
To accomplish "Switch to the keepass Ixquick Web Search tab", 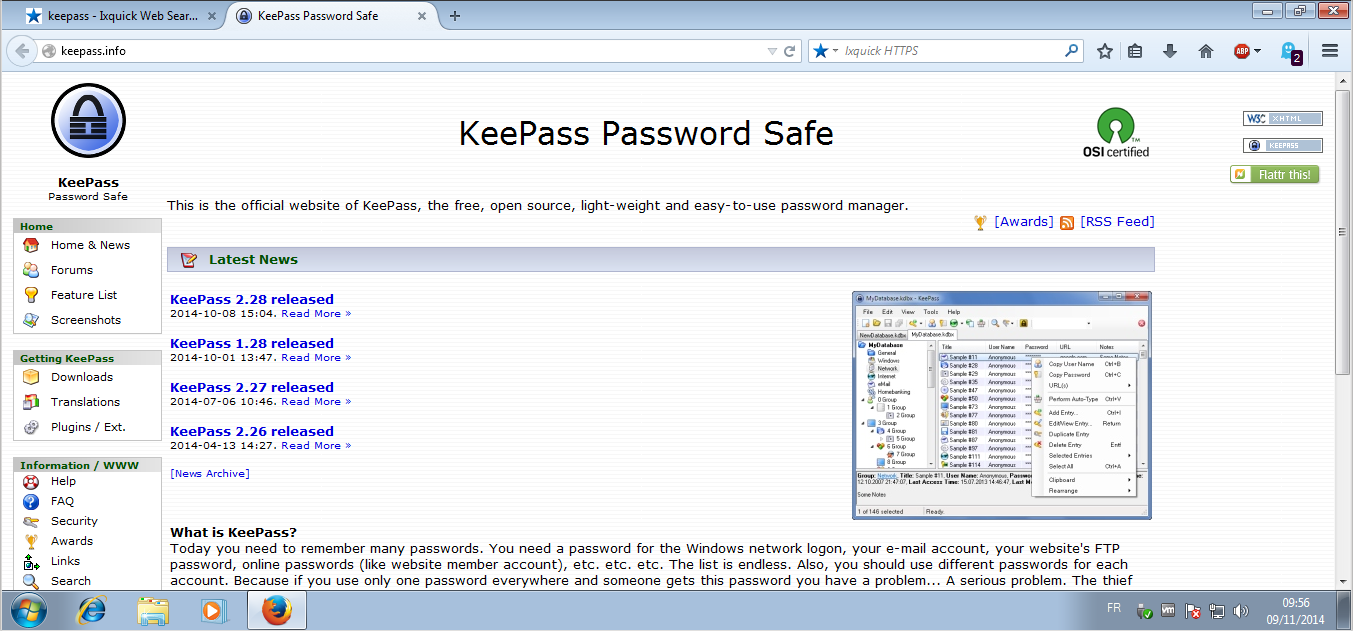I will [x=123, y=16].
